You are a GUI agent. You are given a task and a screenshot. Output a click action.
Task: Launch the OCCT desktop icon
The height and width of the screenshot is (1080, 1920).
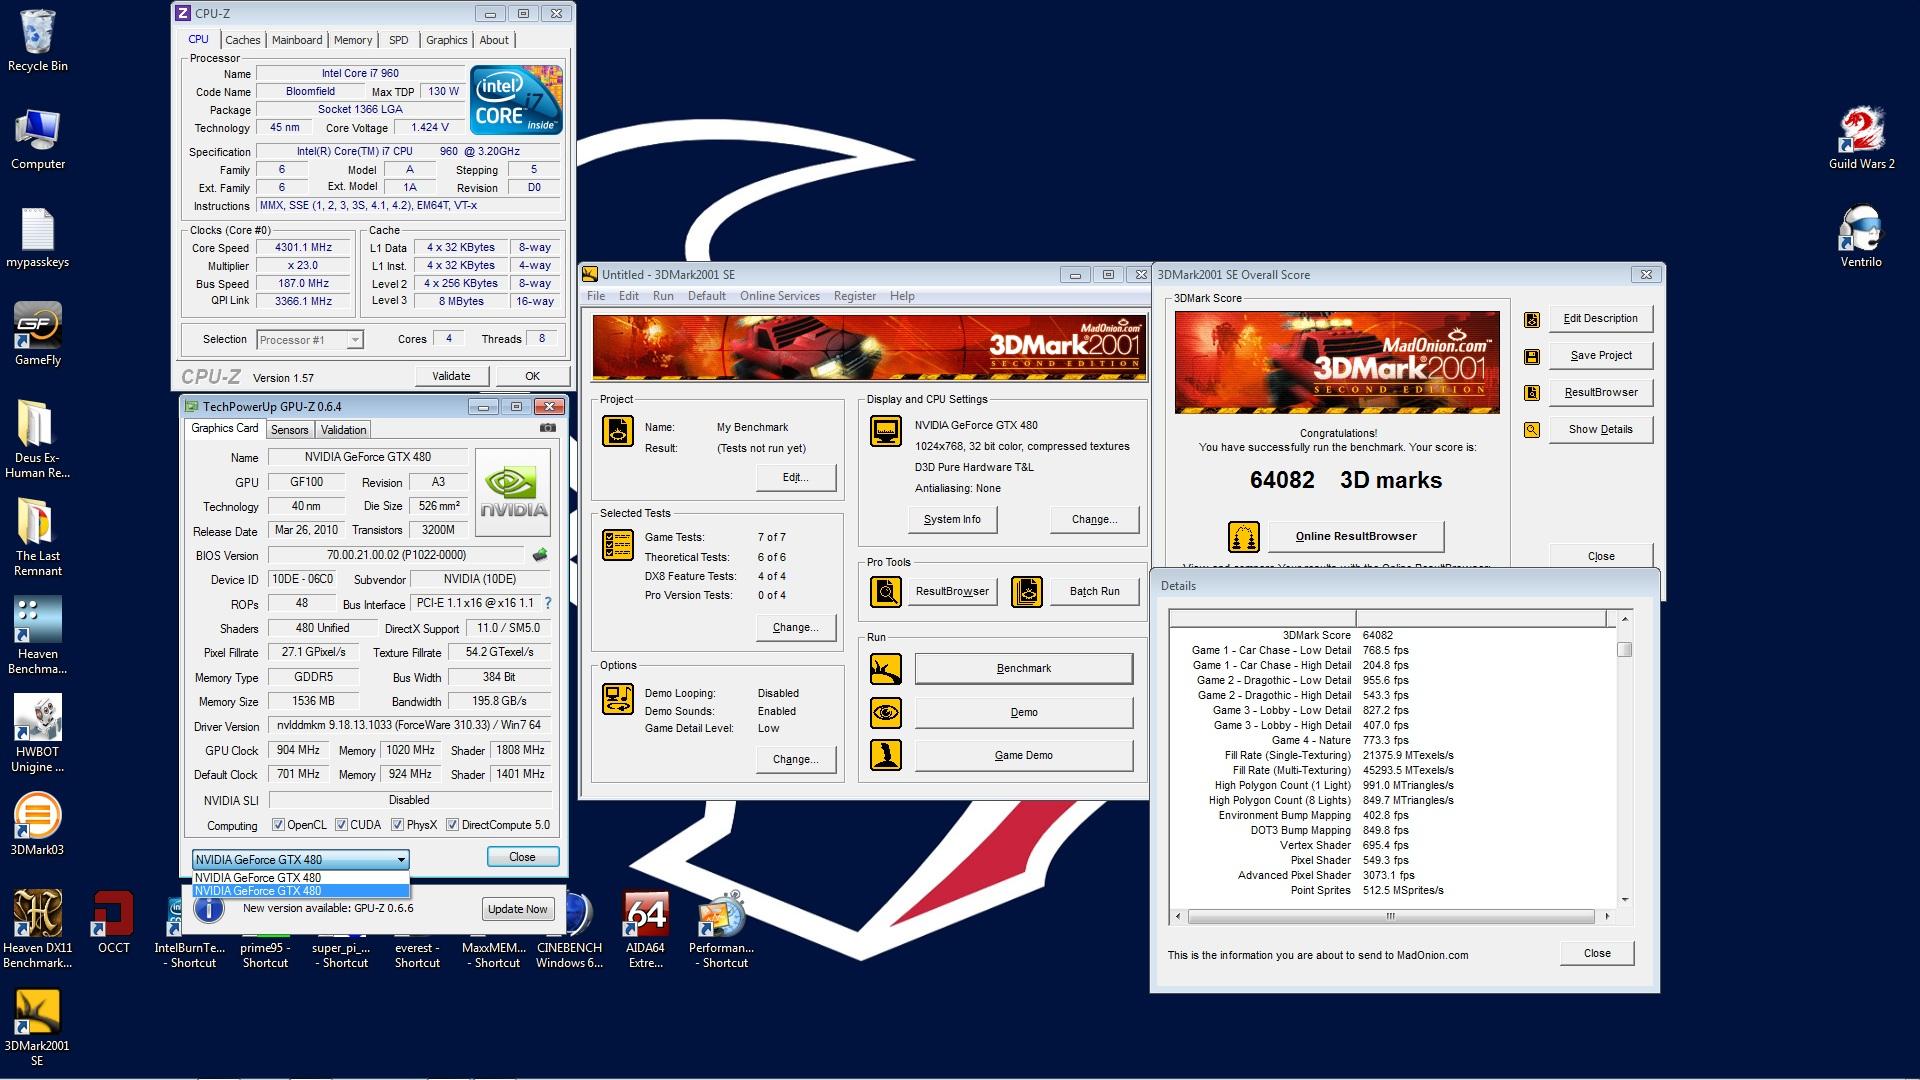coord(113,923)
